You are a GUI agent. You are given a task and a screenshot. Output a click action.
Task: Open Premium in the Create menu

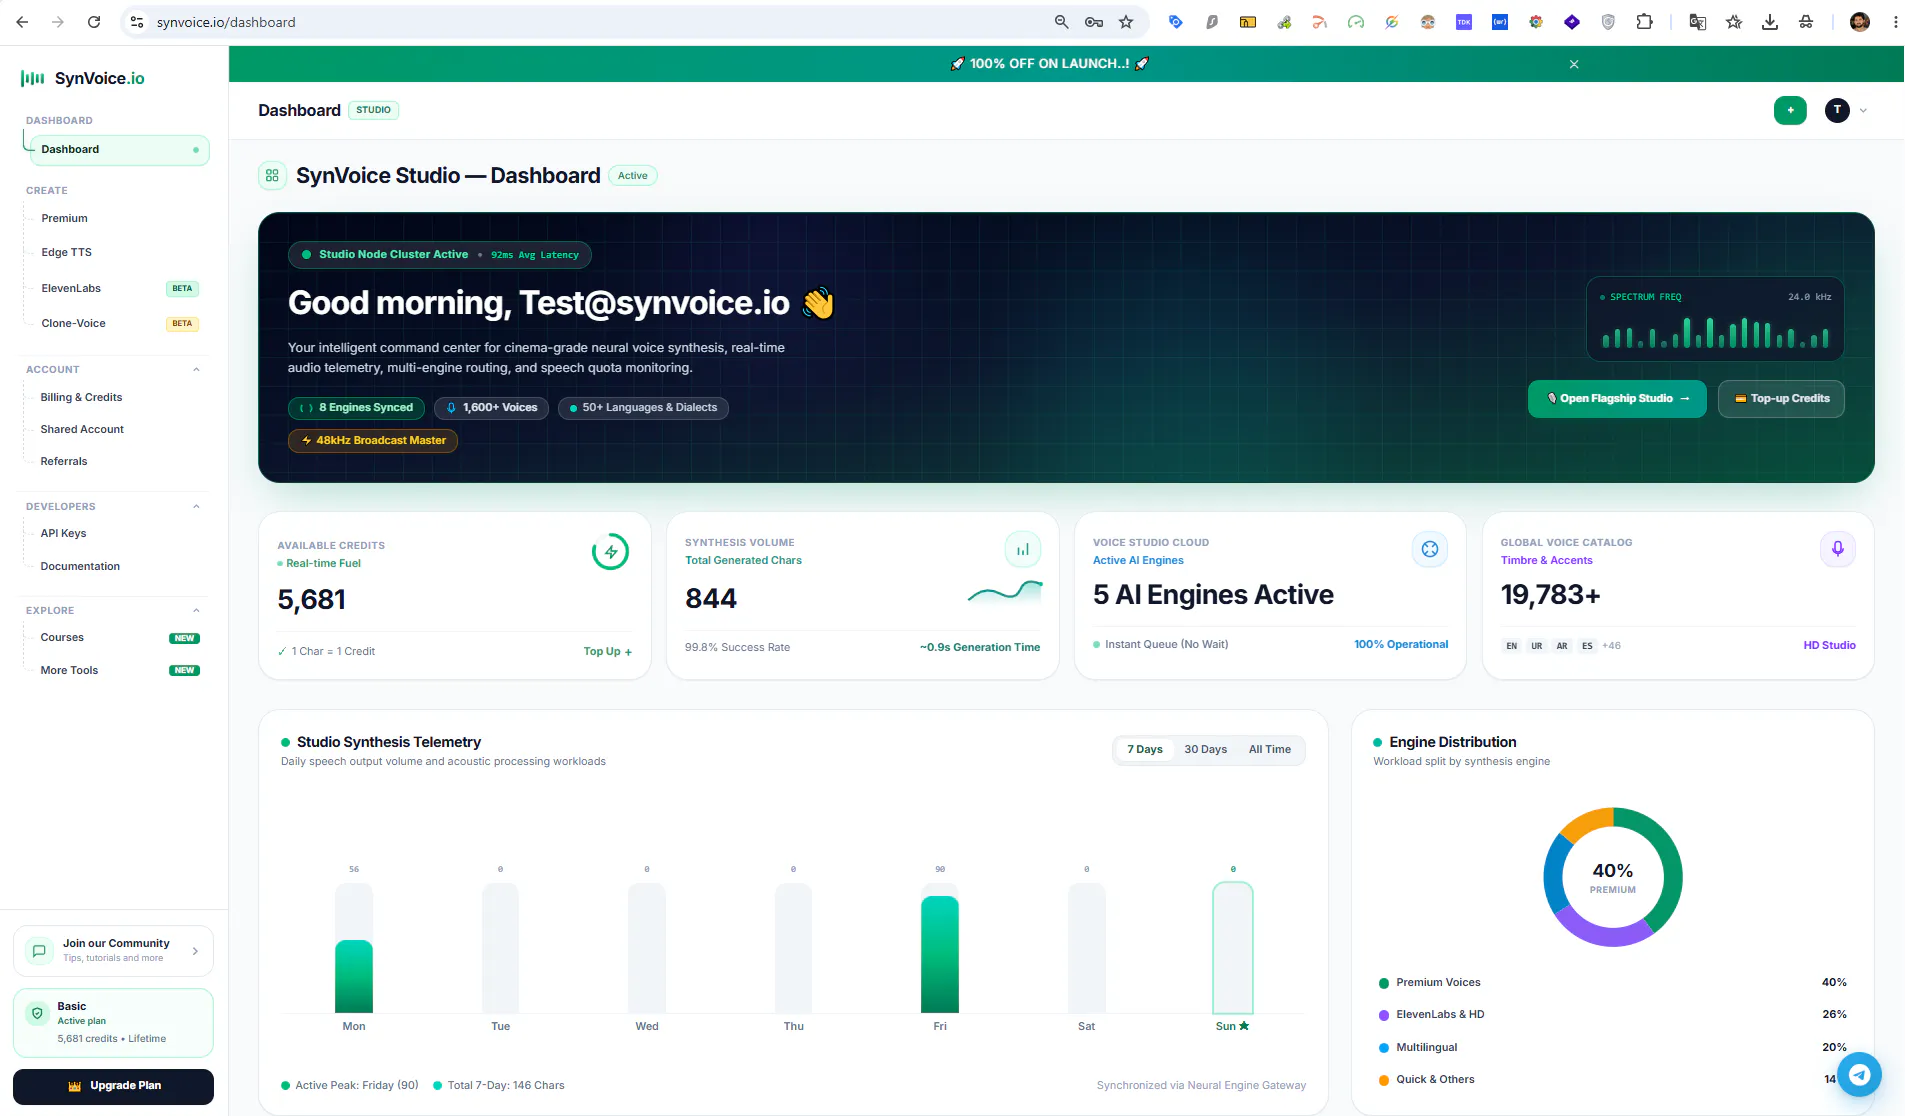coord(64,218)
